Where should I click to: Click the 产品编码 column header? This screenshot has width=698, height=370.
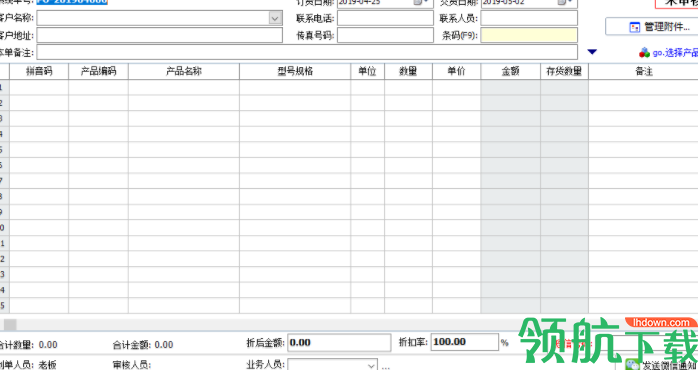[98, 72]
